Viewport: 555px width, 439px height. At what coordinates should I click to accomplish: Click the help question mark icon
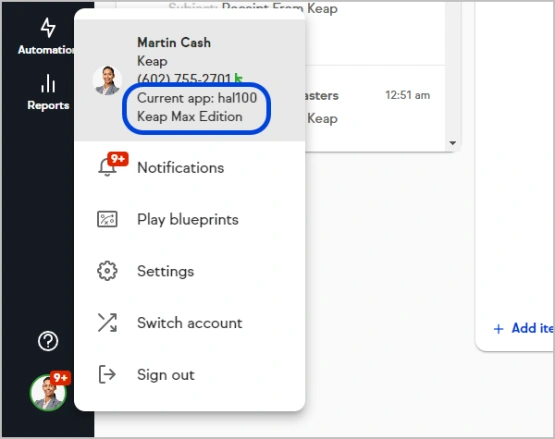tap(48, 341)
